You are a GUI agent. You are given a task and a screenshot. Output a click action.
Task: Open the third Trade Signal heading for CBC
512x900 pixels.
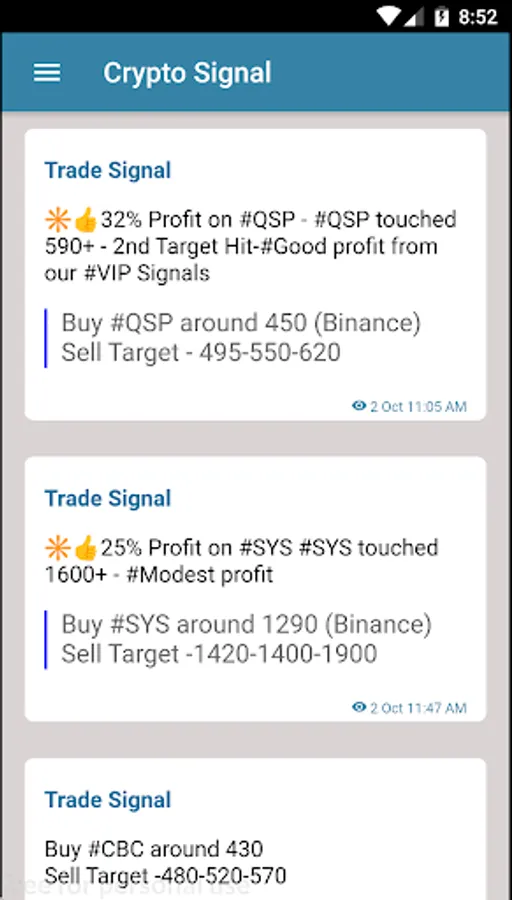pyautogui.click(x=108, y=800)
